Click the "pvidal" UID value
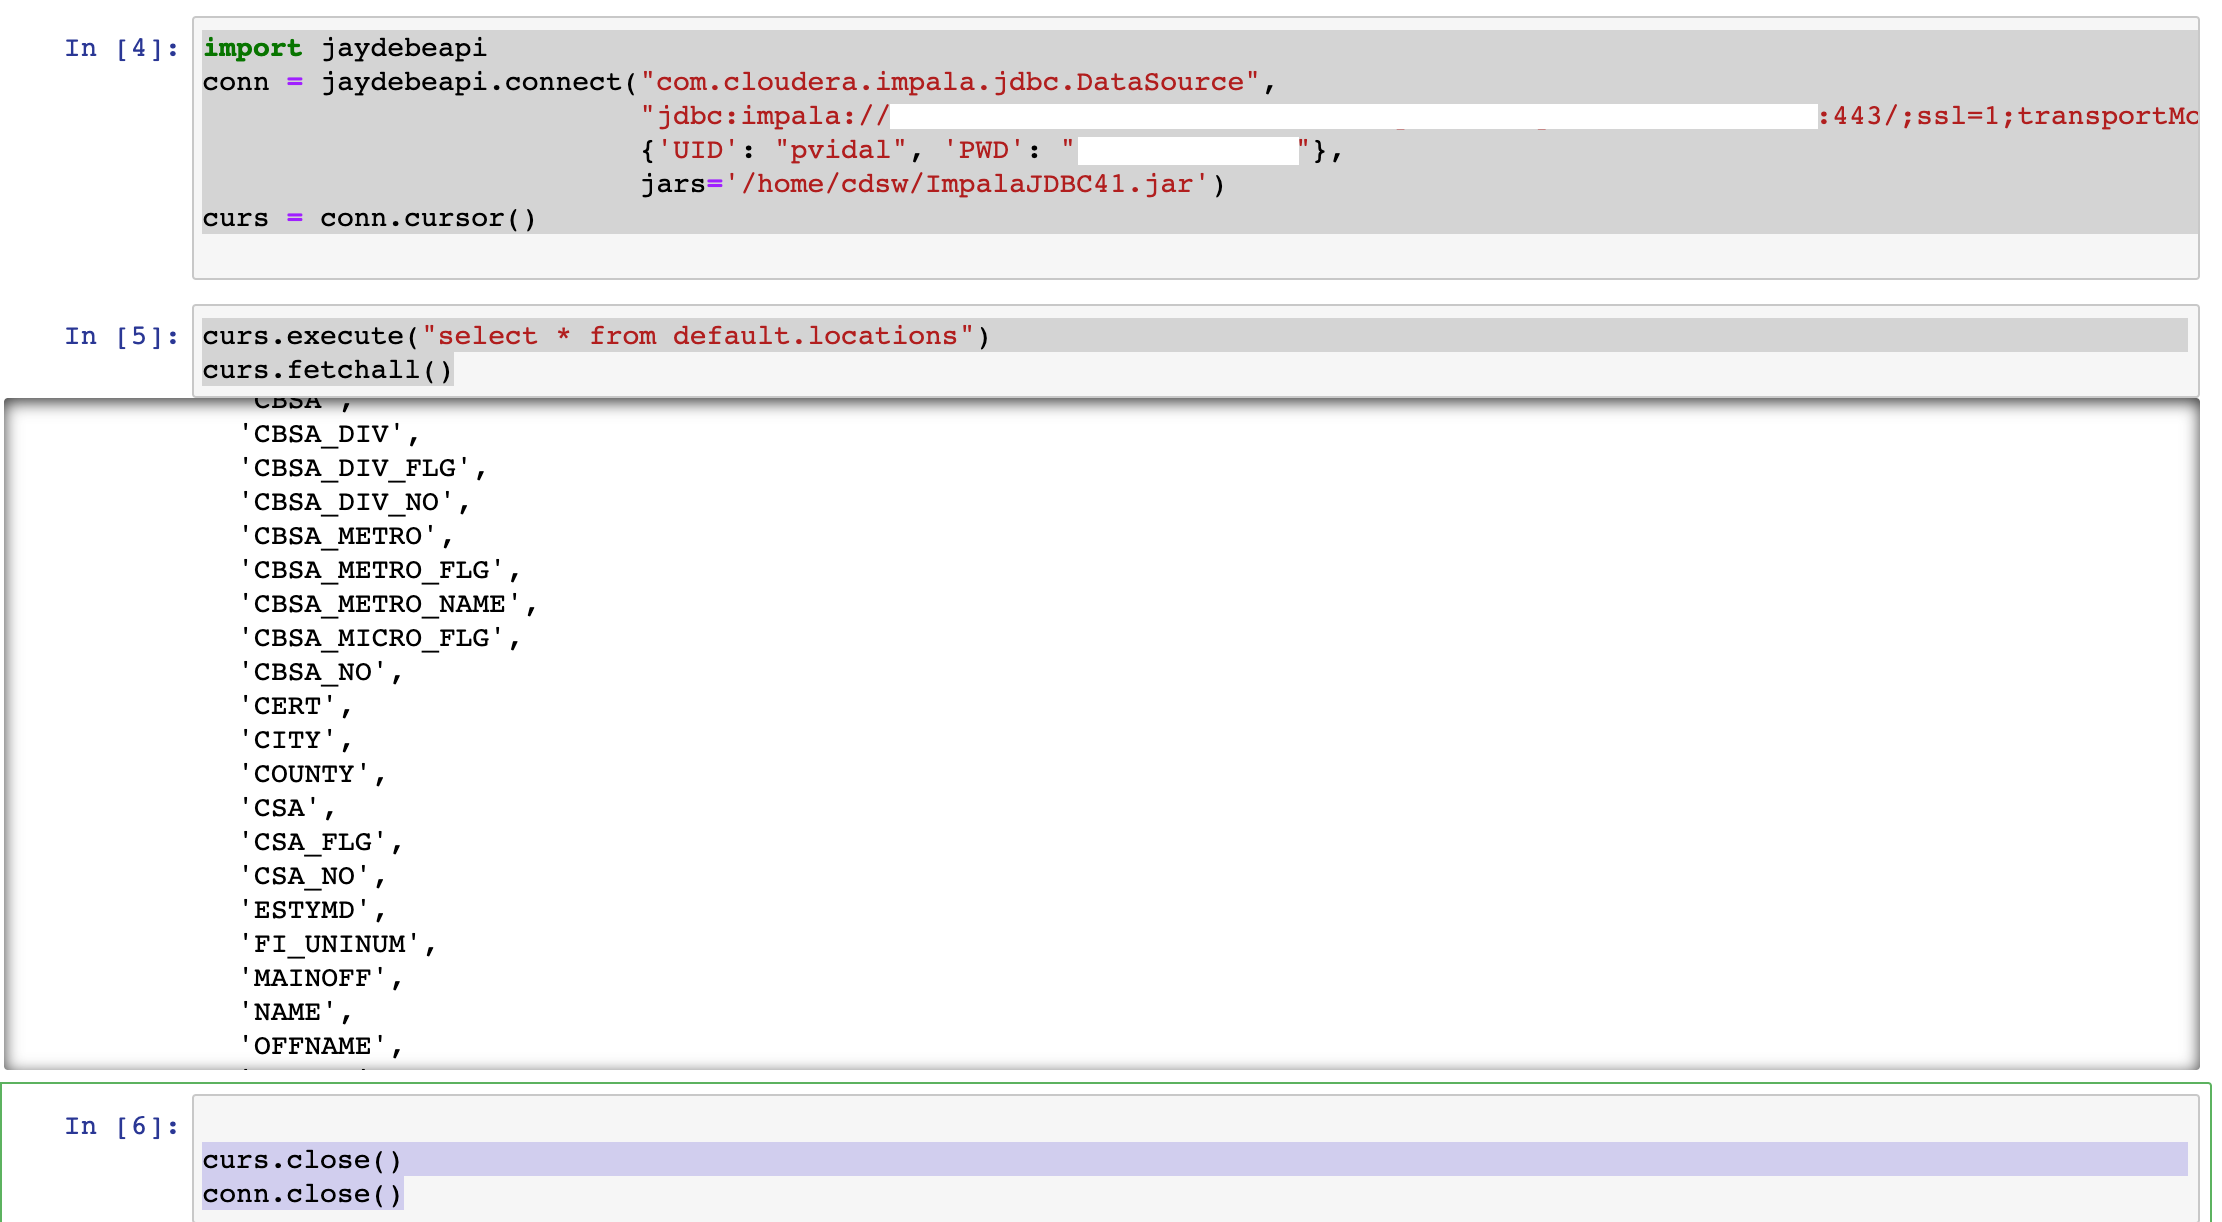2222x1222 pixels. (840, 150)
